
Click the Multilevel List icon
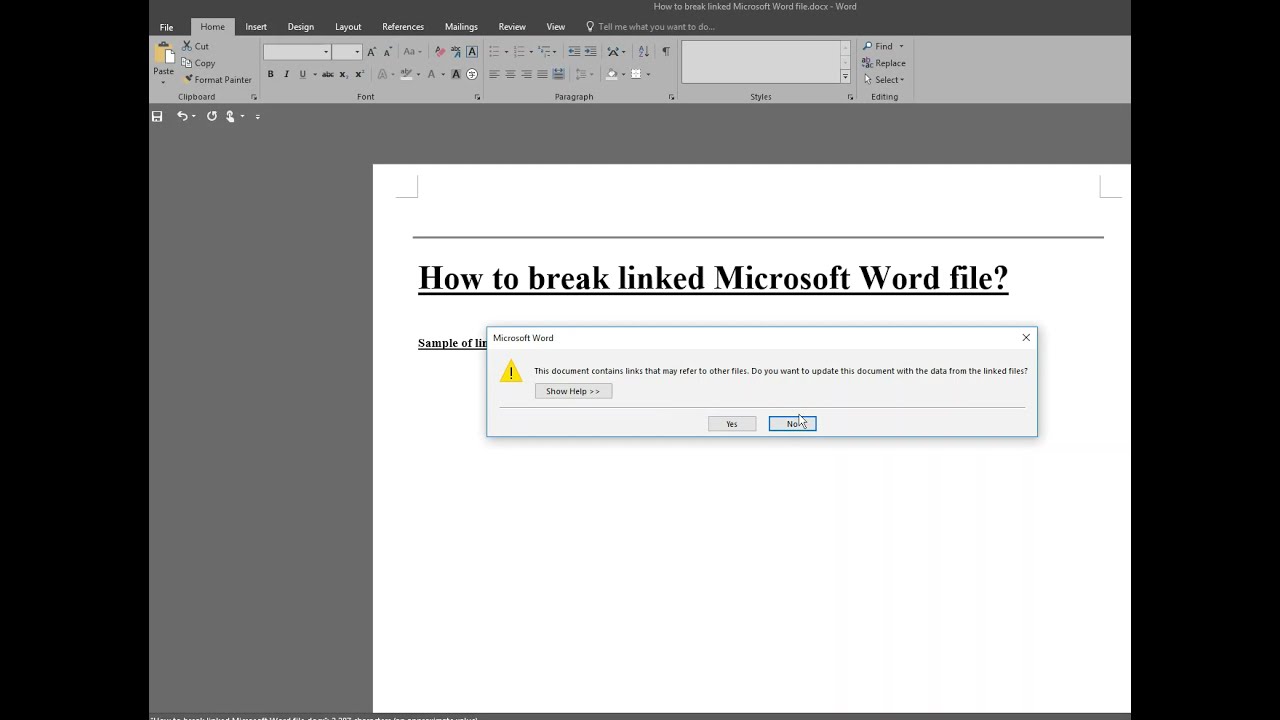544,51
